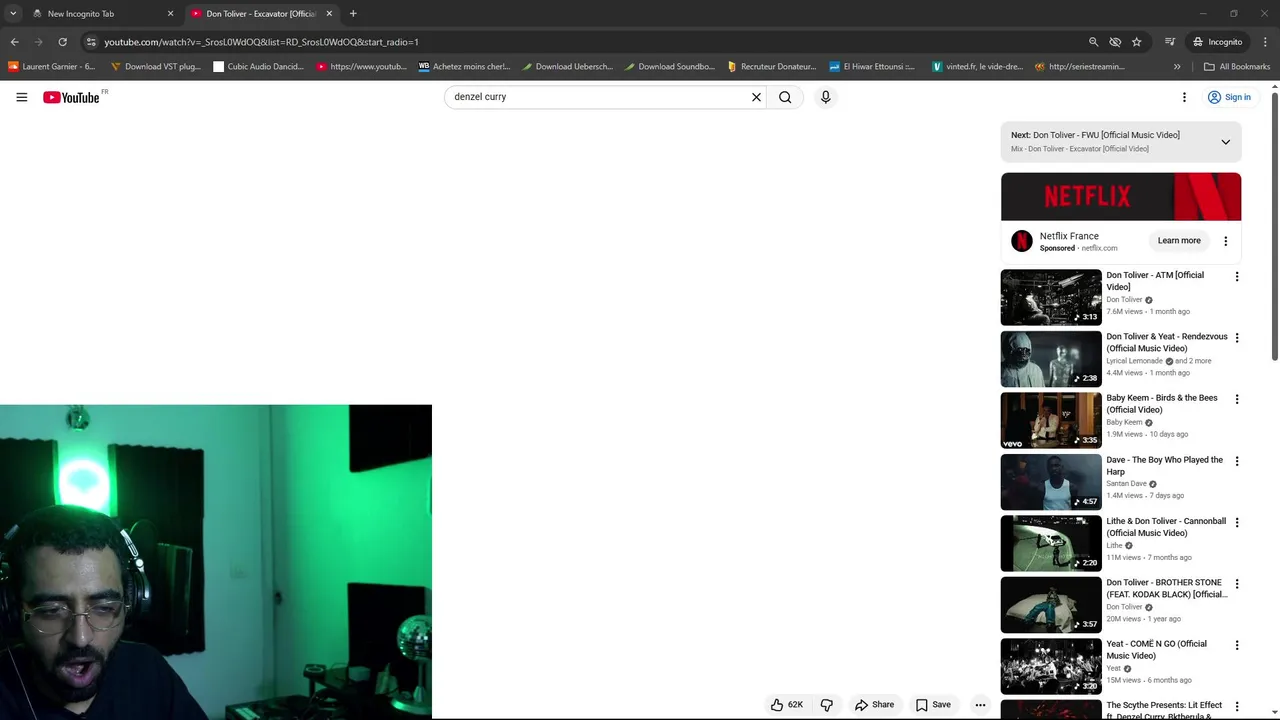1280x720 pixels.
Task: Click the page vertical scrollbar thumb
Action: coord(1275,225)
